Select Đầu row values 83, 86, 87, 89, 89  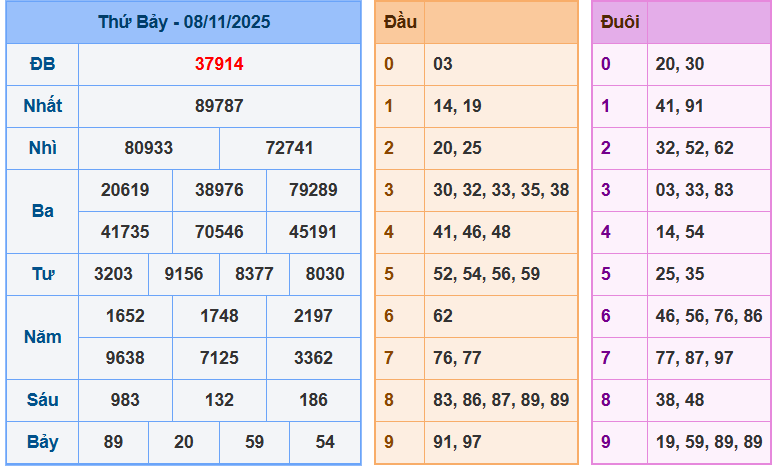coord(501,400)
